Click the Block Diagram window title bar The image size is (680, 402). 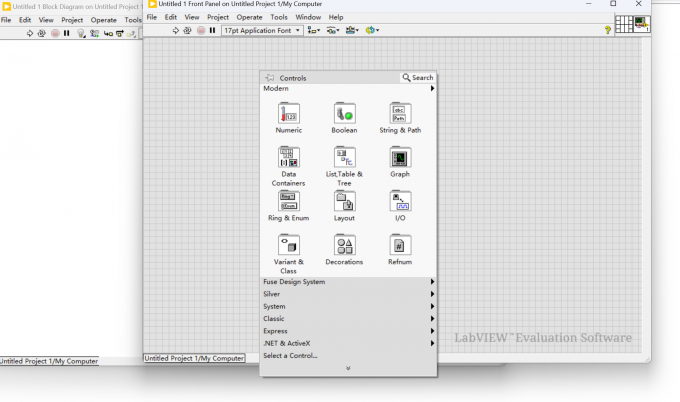[x=72, y=7]
